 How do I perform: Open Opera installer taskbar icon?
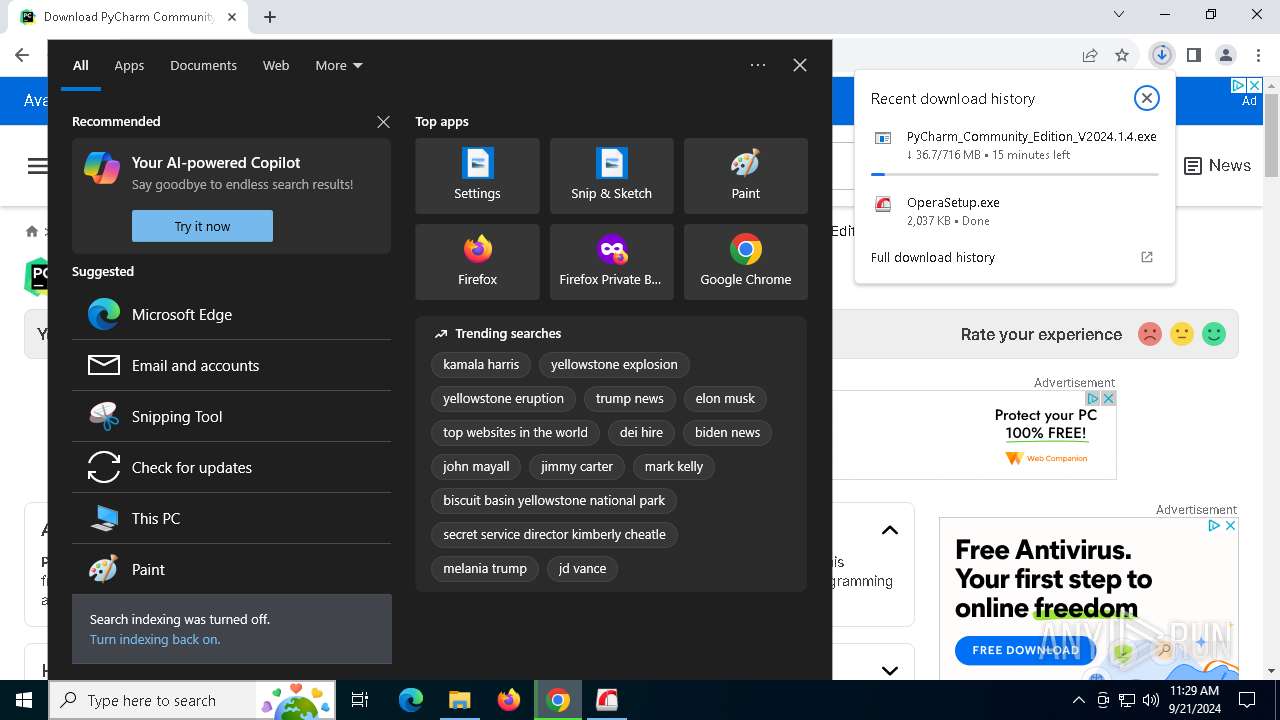click(x=607, y=700)
